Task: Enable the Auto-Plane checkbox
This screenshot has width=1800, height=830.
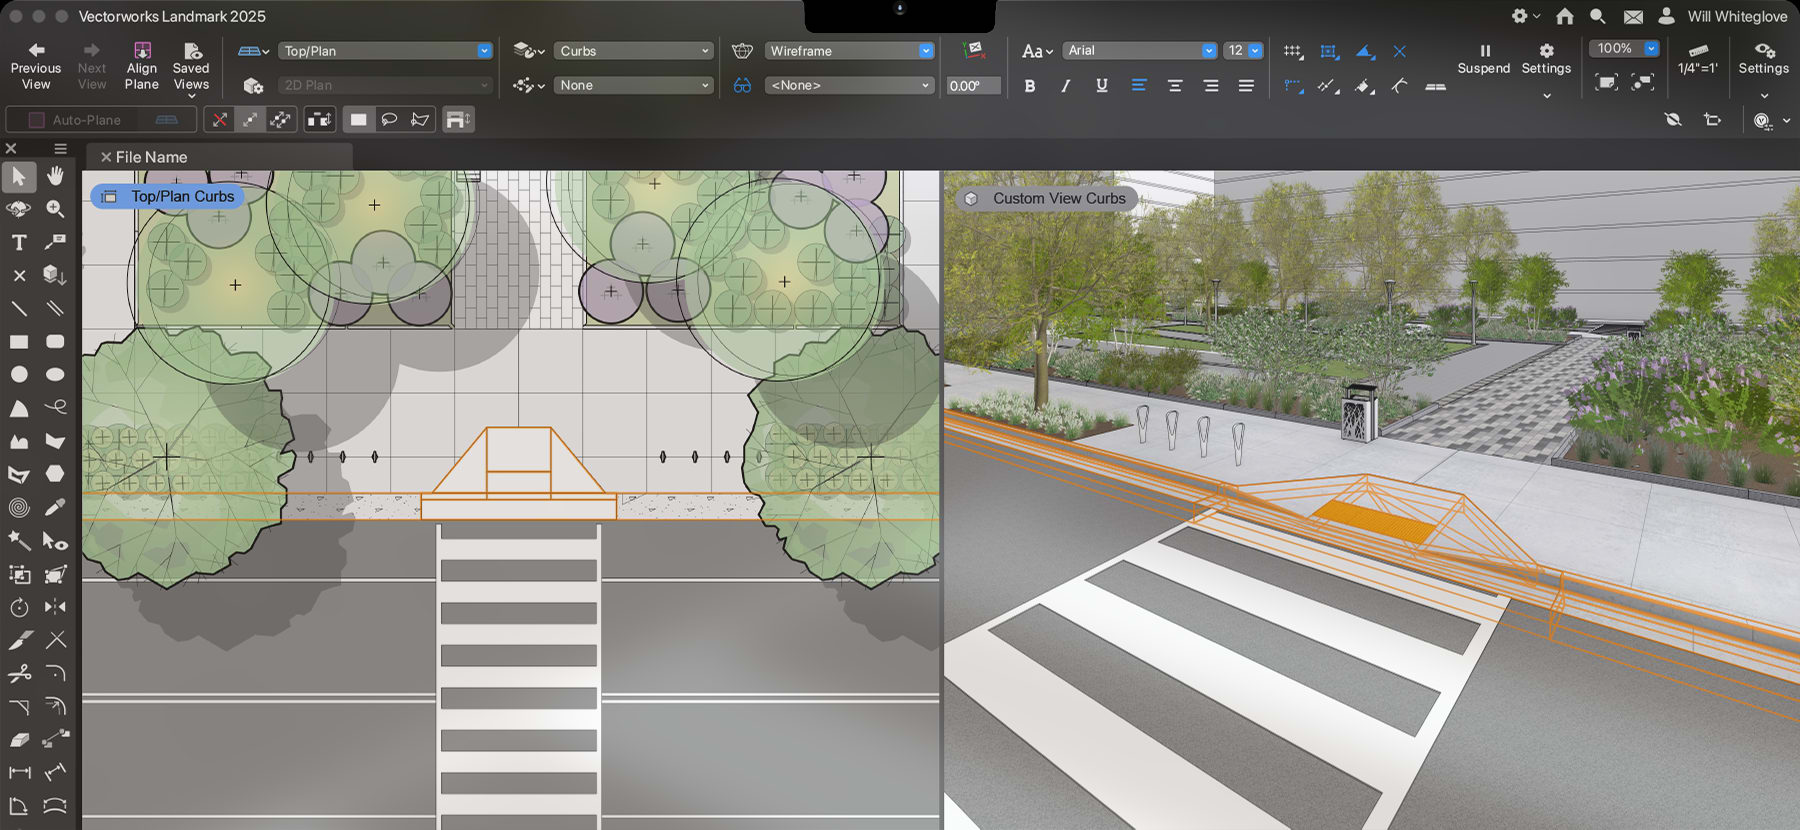Action: click(x=37, y=120)
